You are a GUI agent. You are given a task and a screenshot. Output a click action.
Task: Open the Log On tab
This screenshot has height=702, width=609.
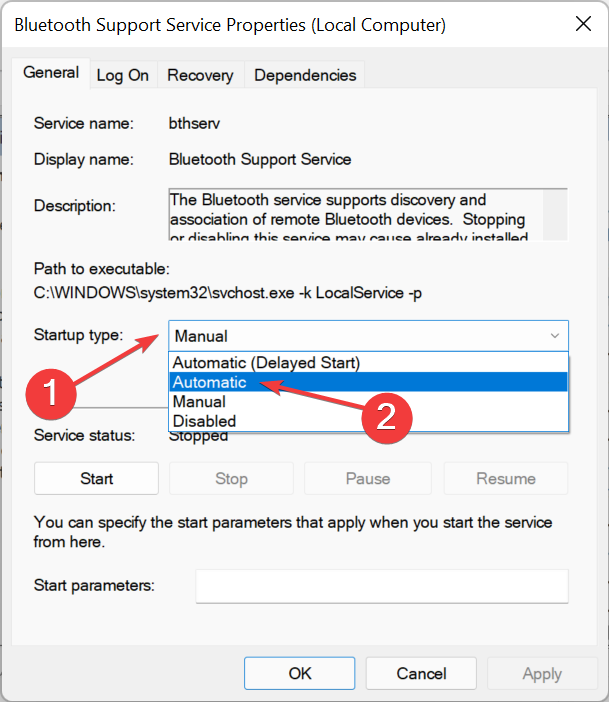(123, 75)
